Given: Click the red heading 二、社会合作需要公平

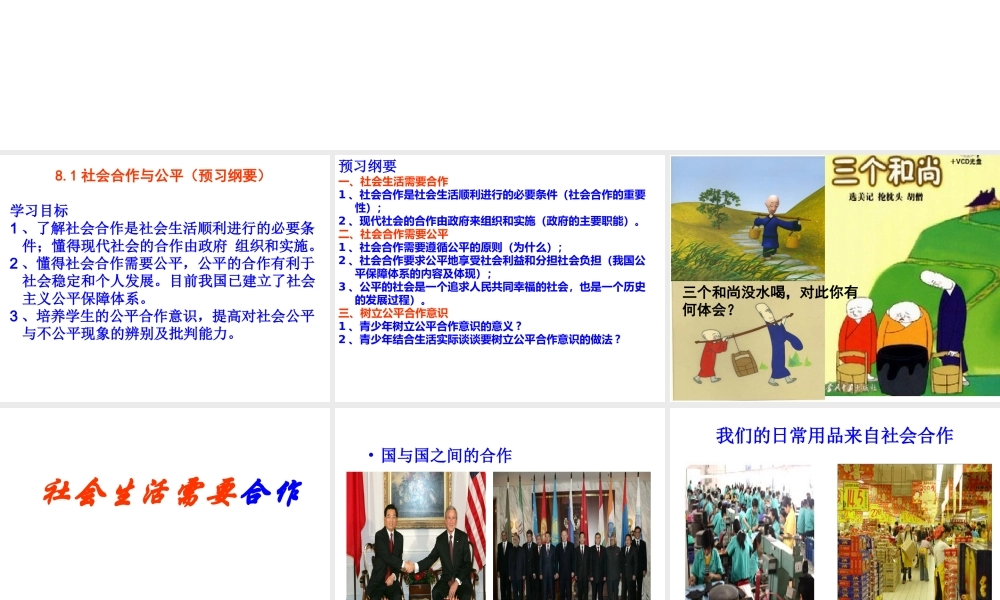Looking at the screenshot, I should tap(393, 234).
